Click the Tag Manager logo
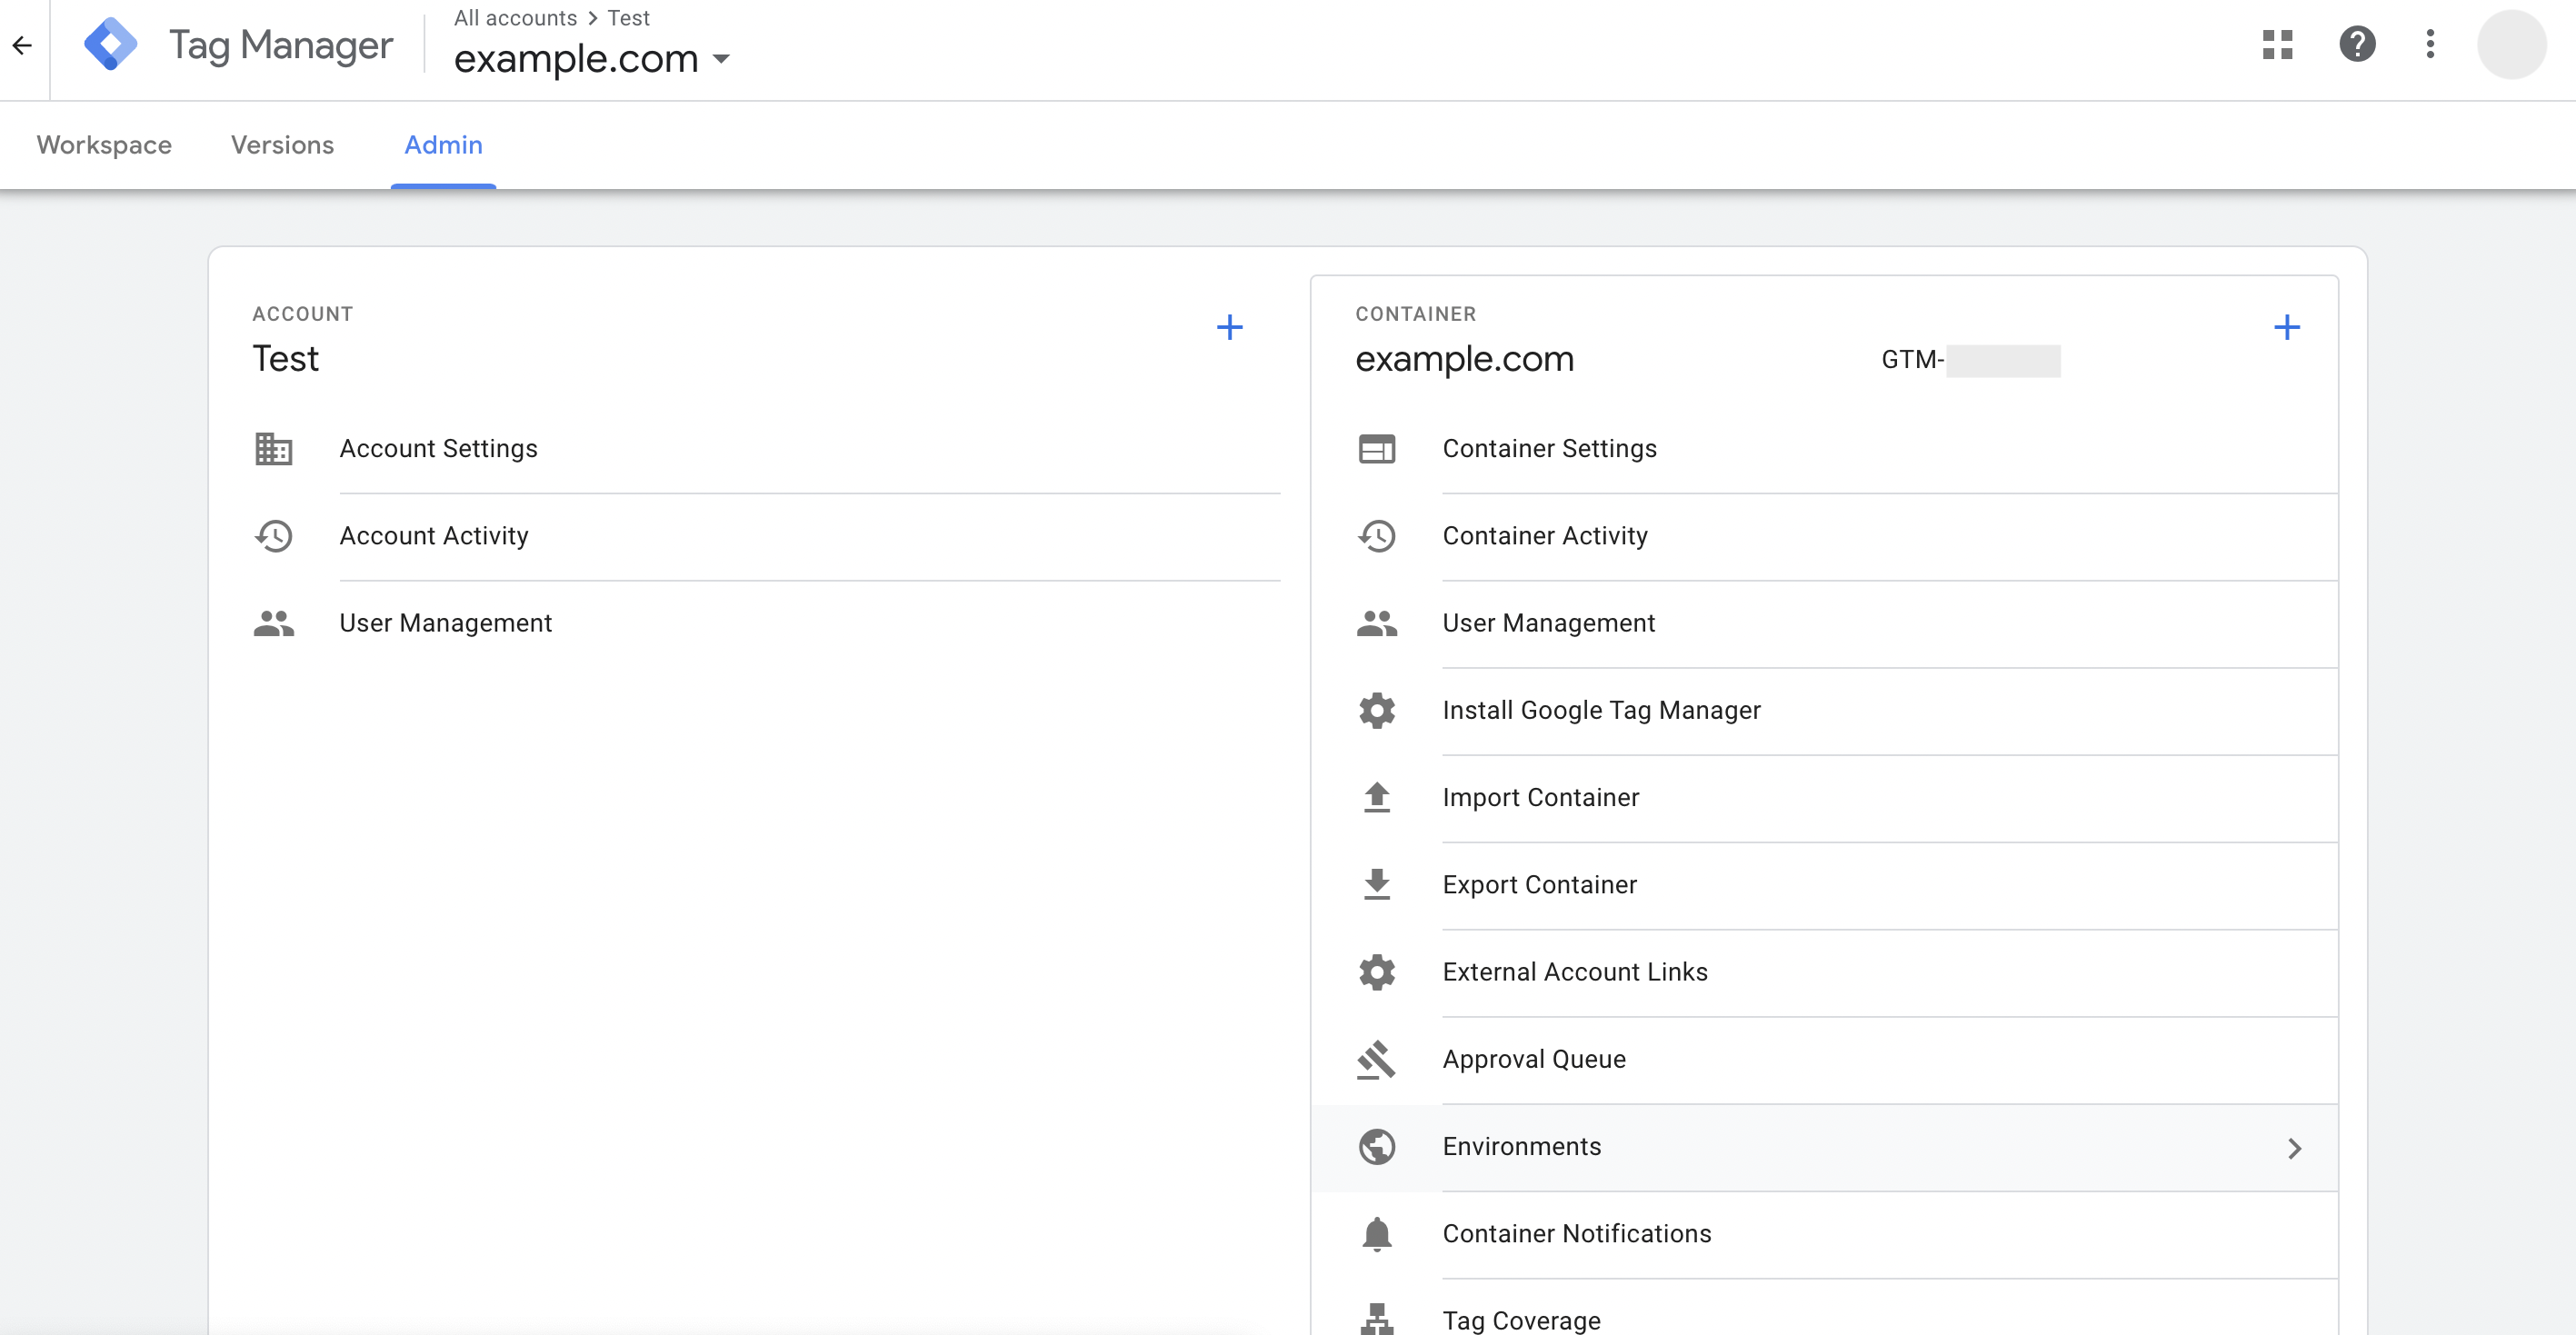The height and width of the screenshot is (1335, 2576). click(x=110, y=45)
